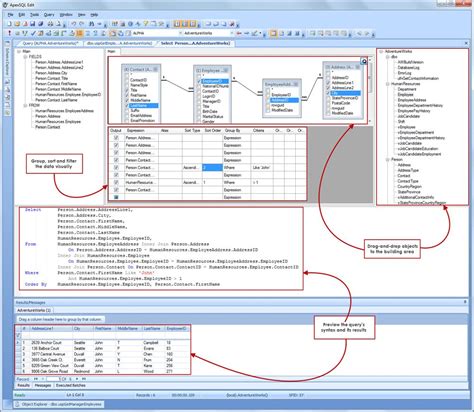
Task: Collapse the Person schema node in right tree
Action: (x=388, y=159)
